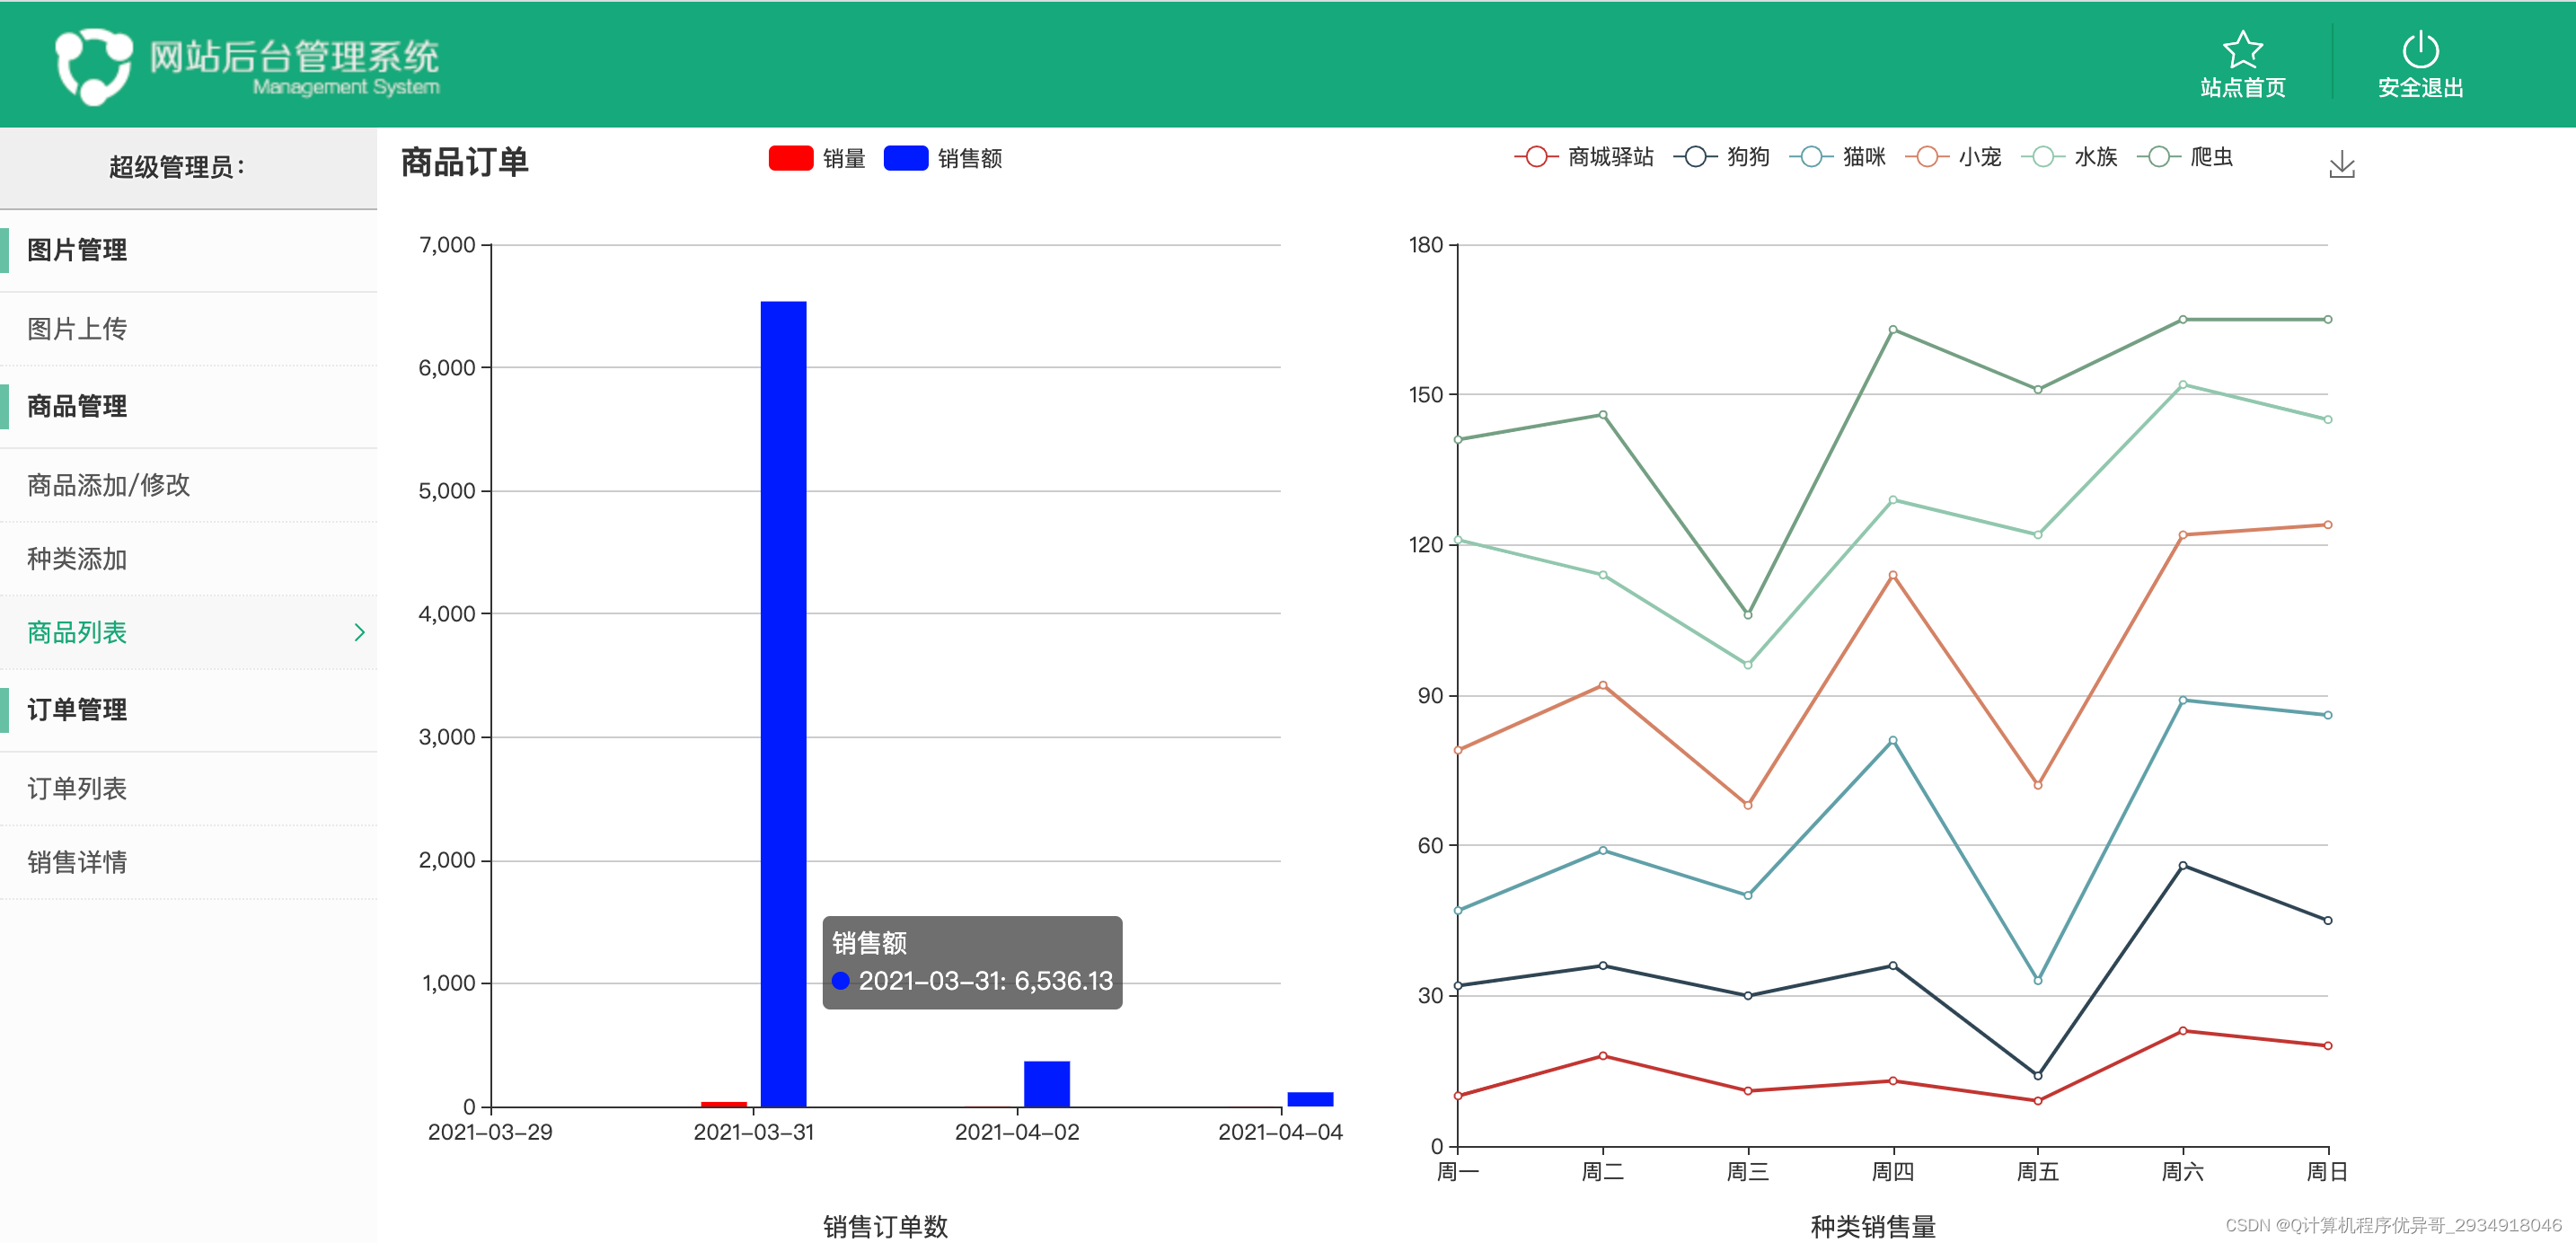Click 站点首页 link text
Screen dimensions: 2576x1243
coord(2242,88)
